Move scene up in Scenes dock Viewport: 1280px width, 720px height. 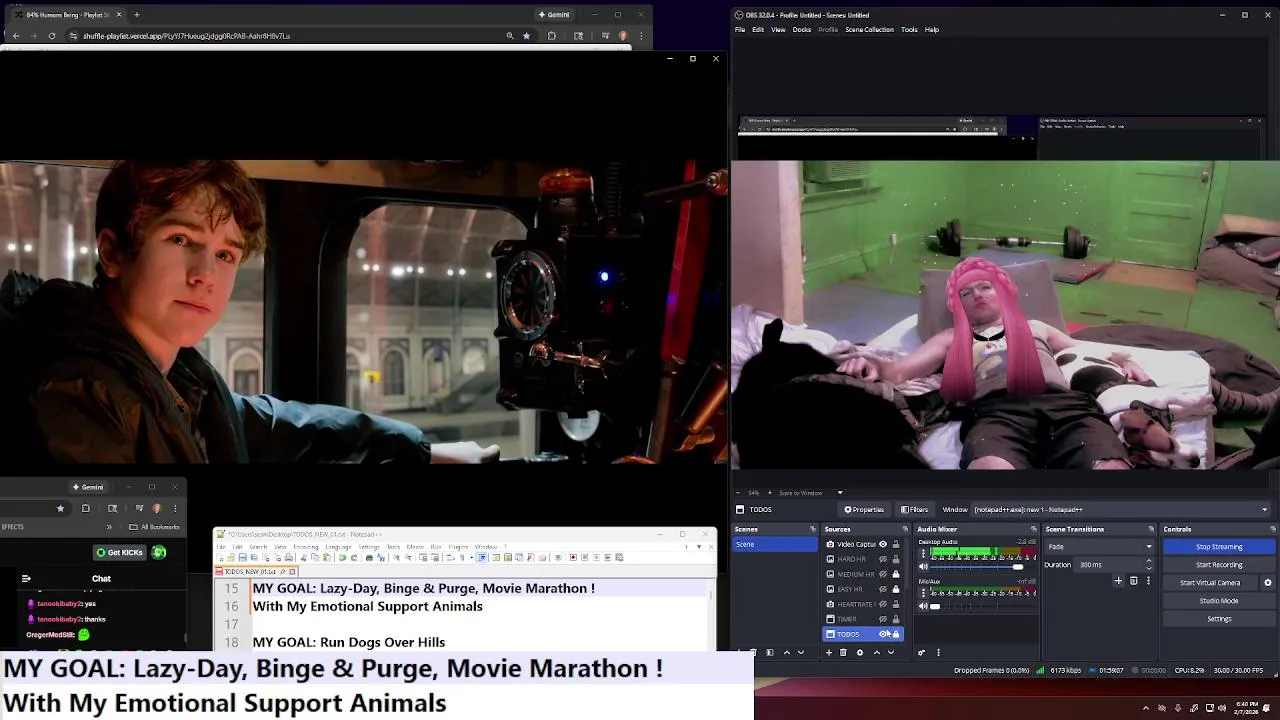click(786, 653)
